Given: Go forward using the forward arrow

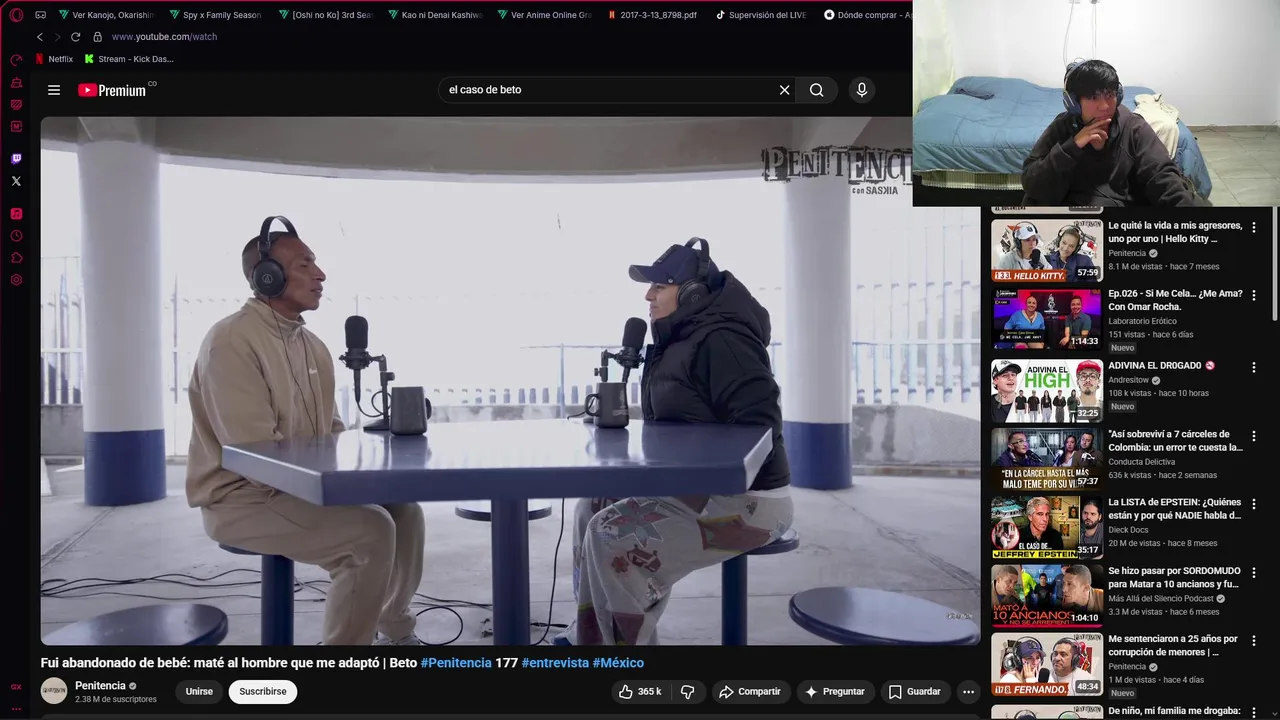Looking at the screenshot, I should click(x=57, y=37).
